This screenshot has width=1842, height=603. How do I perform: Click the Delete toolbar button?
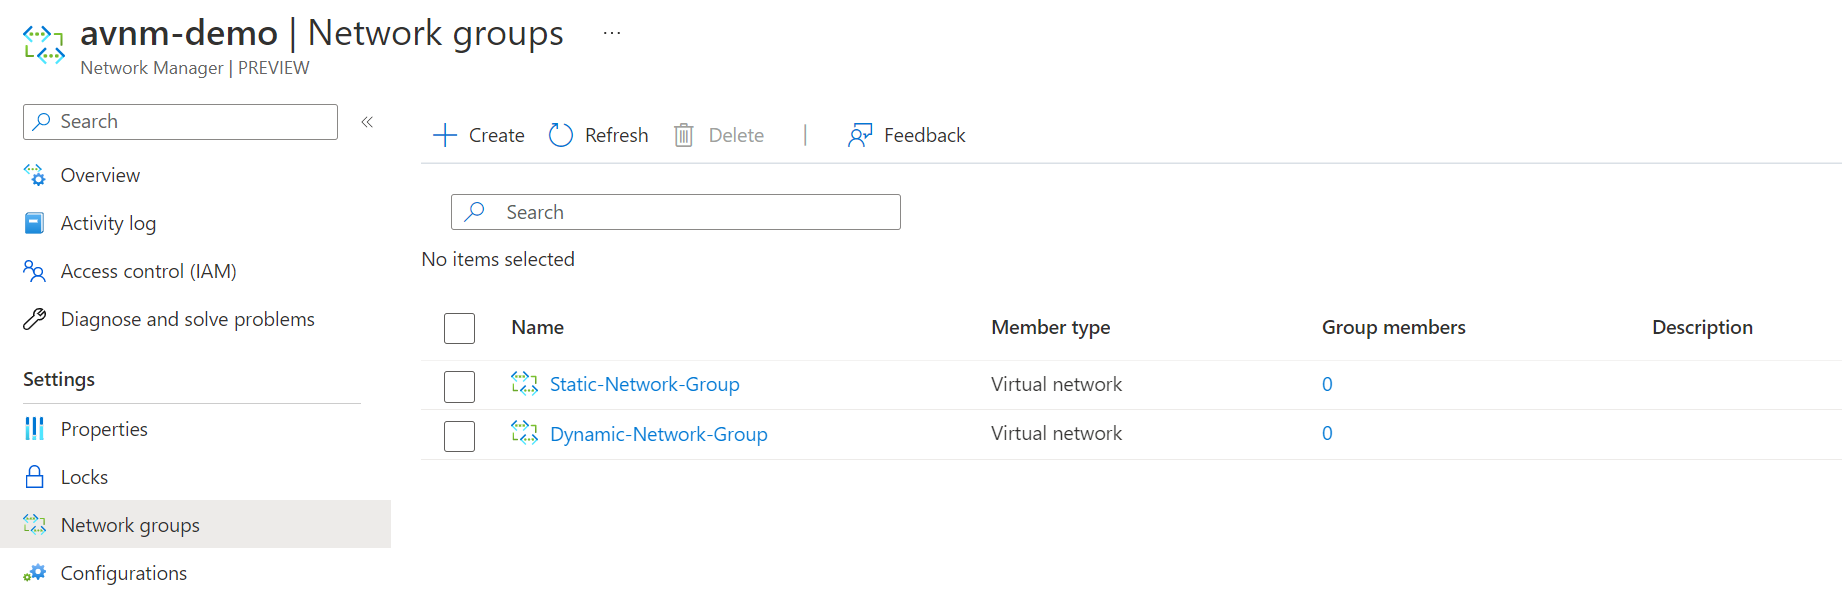[x=719, y=135]
